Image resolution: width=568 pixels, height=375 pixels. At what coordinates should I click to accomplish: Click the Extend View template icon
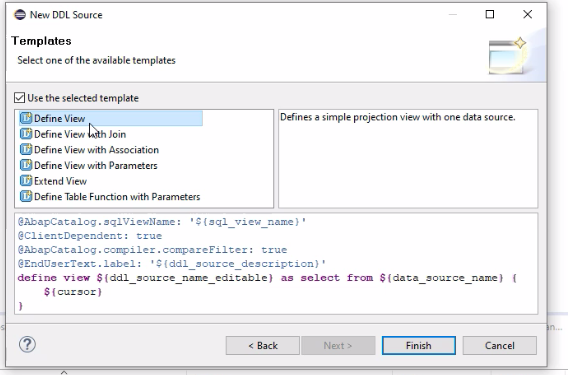[26, 181]
